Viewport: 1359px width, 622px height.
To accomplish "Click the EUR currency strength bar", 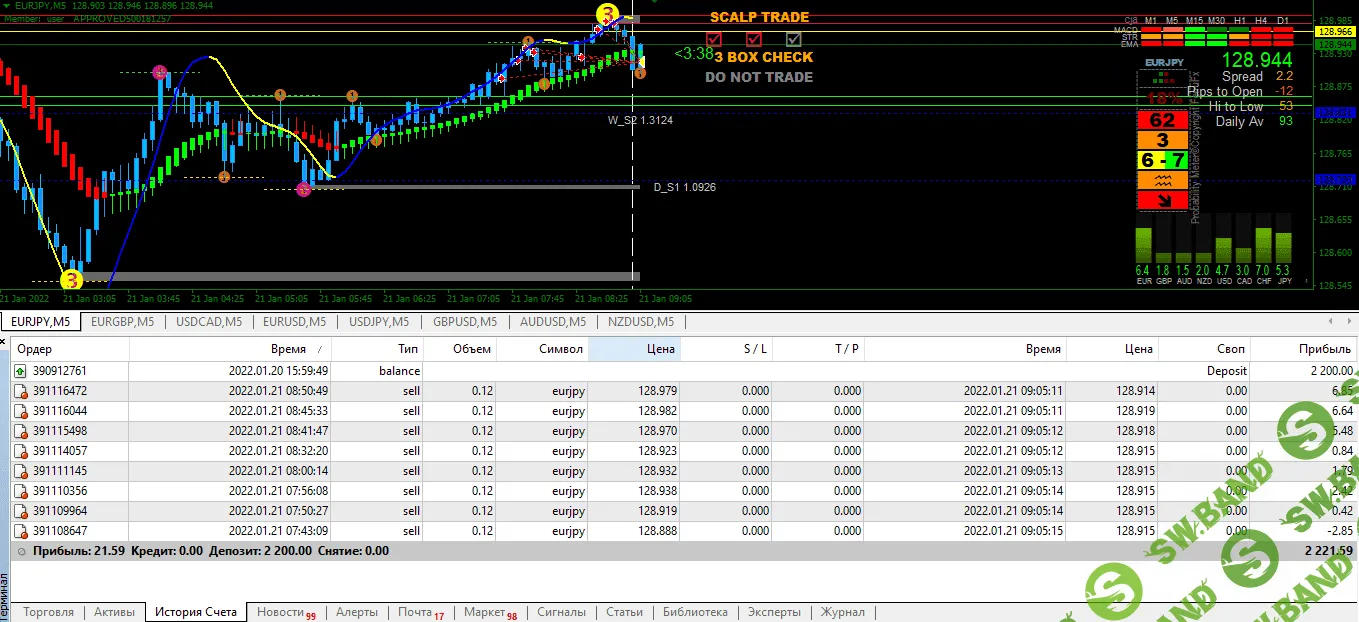I will pyautogui.click(x=1143, y=245).
